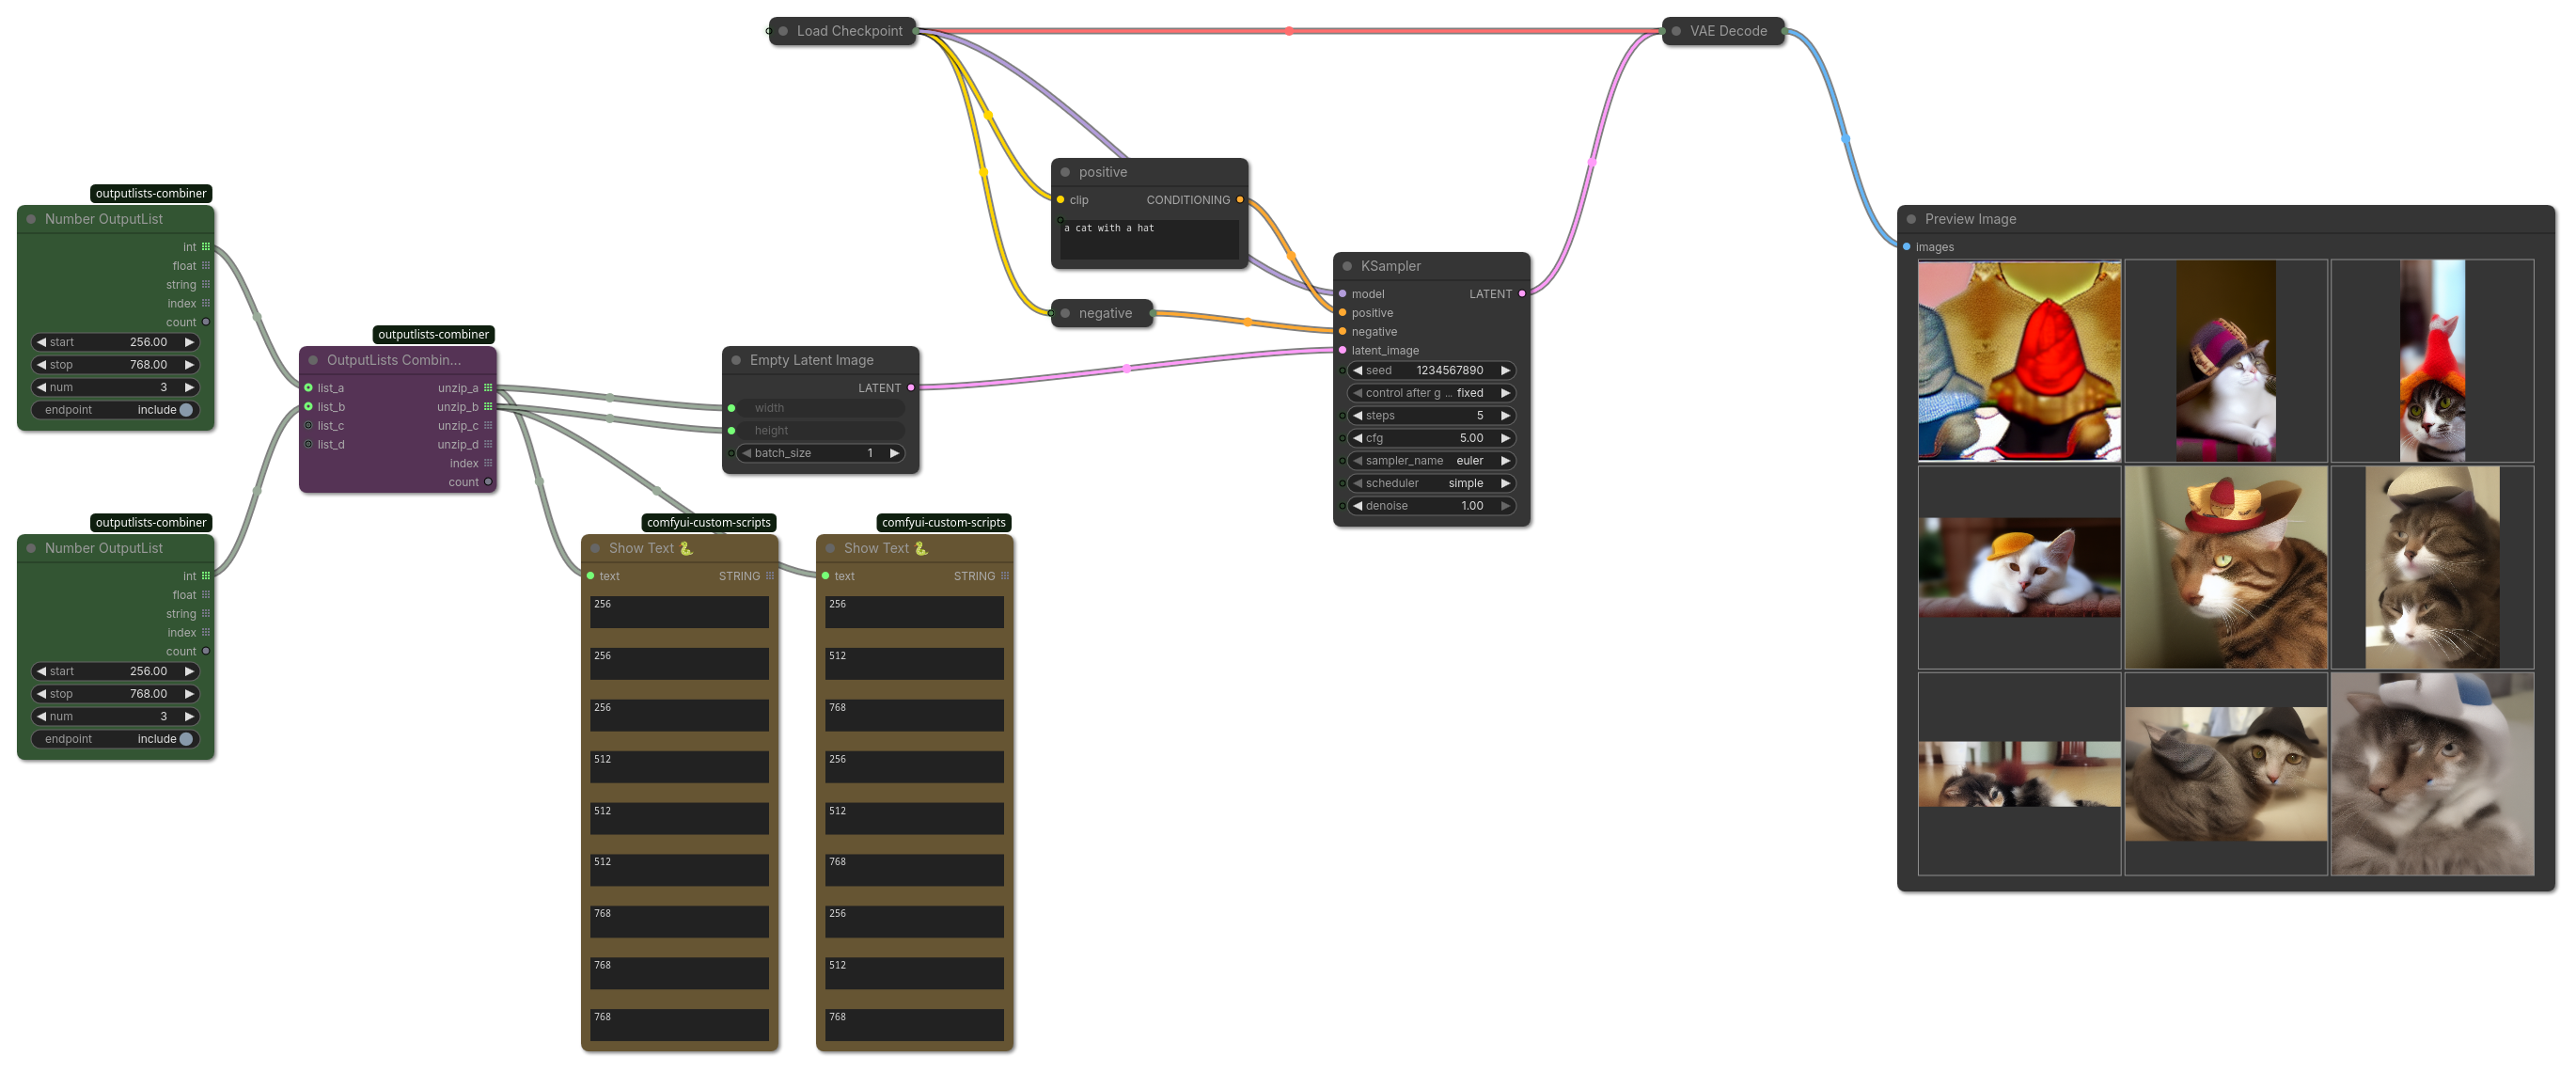The width and height of the screenshot is (2576, 1072).
Task: Open the bottom-right gray cat preview thumbnail
Action: point(2432,774)
